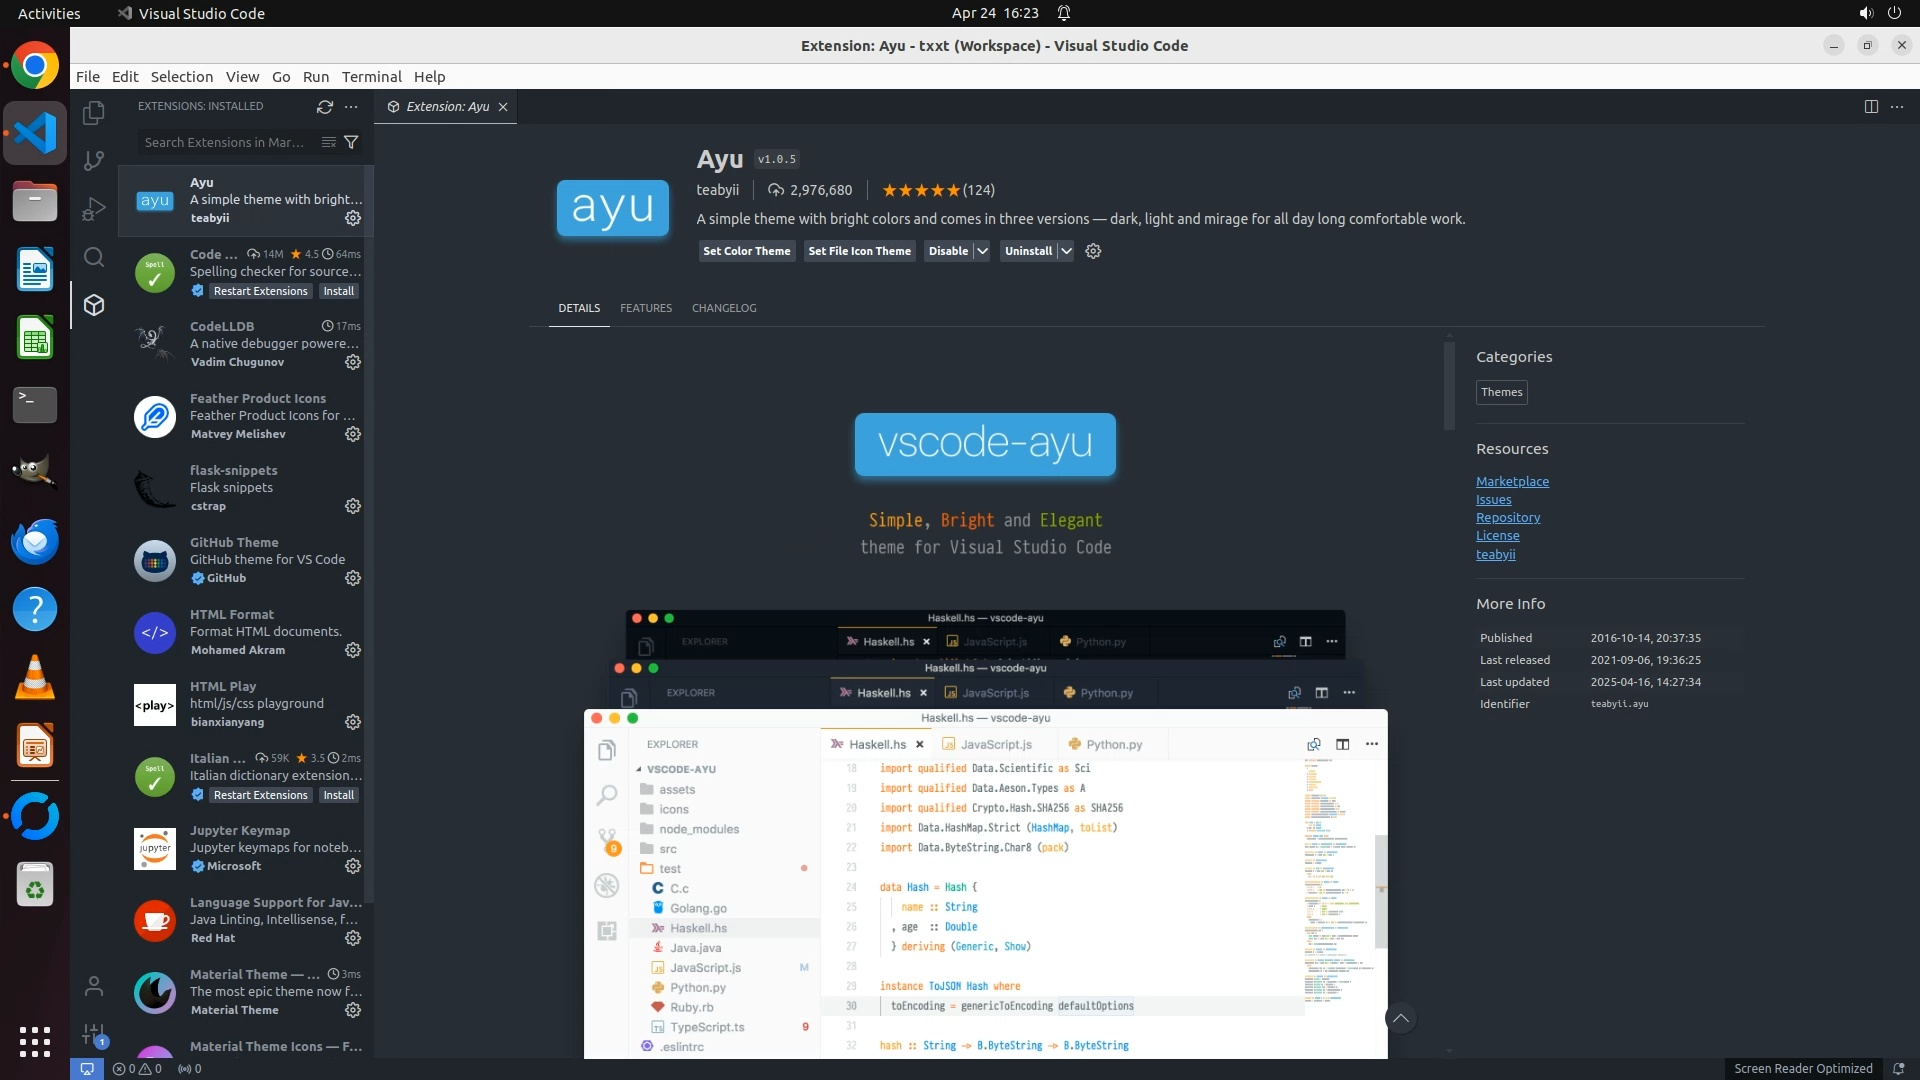
Task: Refresh the installed extensions list
Action: (x=324, y=106)
